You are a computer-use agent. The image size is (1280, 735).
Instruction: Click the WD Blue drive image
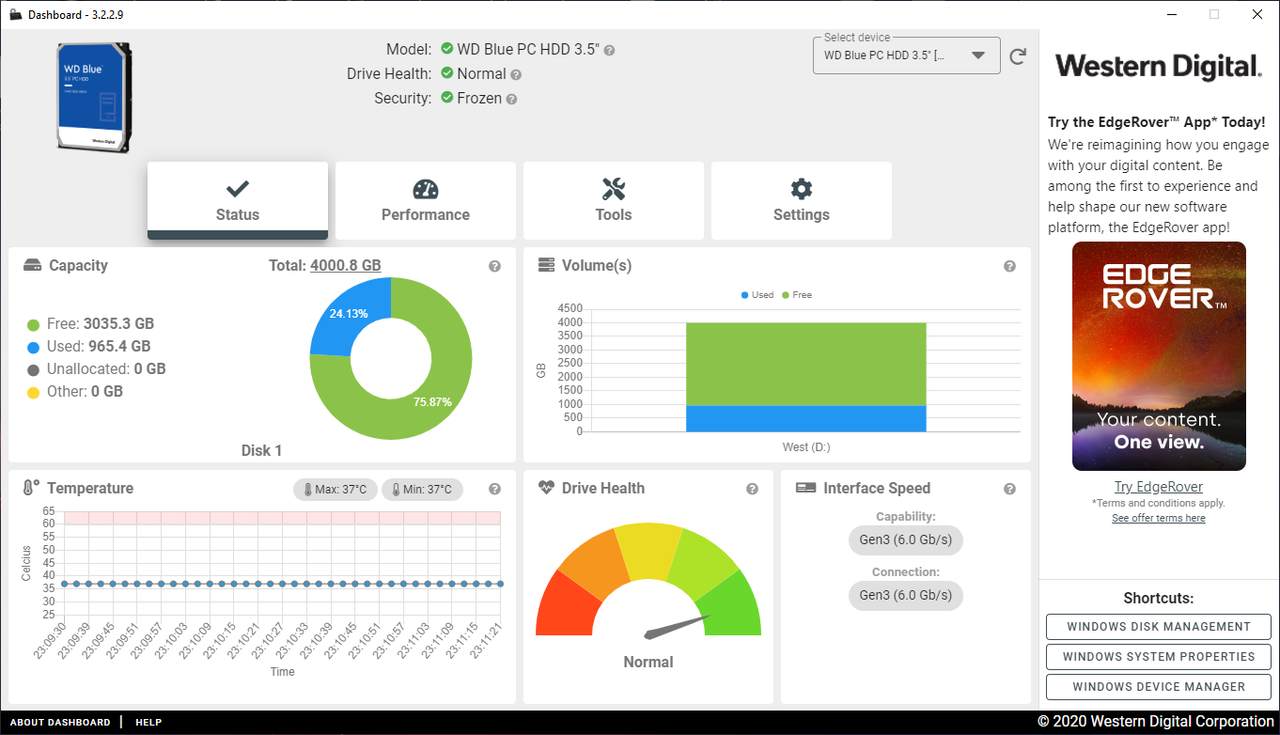[x=94, y=96]
